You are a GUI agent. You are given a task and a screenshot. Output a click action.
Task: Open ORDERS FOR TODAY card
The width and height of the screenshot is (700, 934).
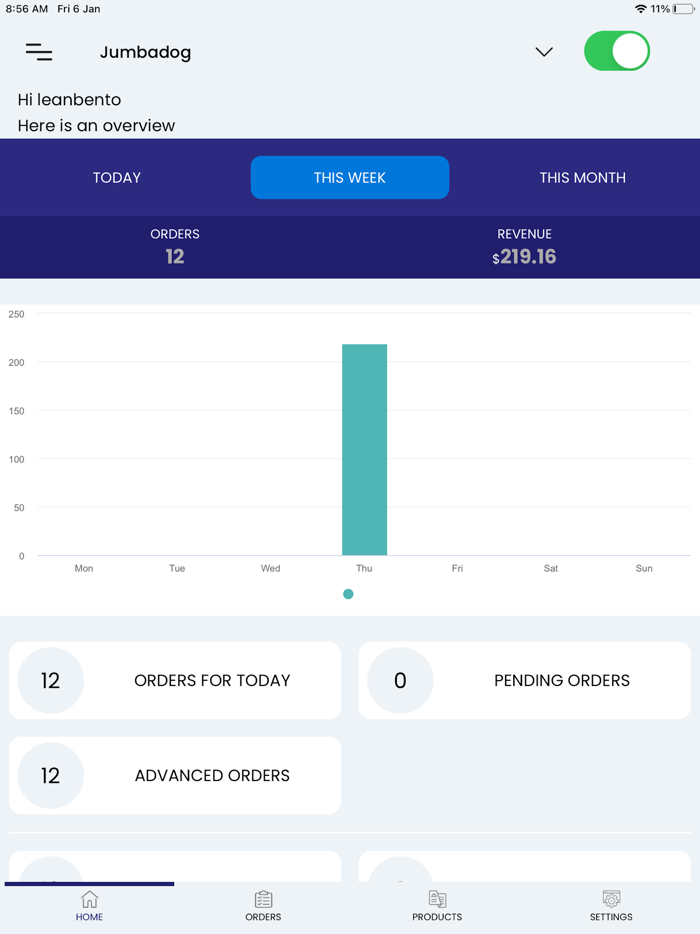tap(175, 680)
